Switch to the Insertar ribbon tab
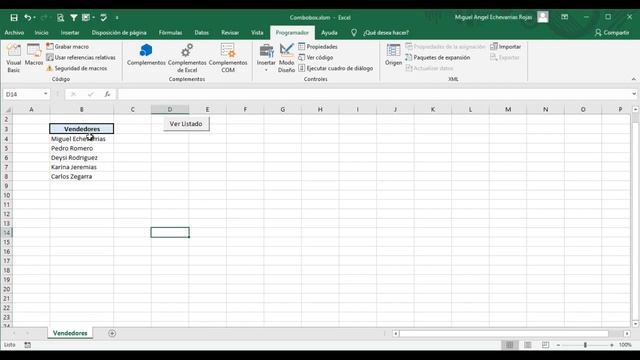Screen dimensions: 640x360 [x=70, y=33]
